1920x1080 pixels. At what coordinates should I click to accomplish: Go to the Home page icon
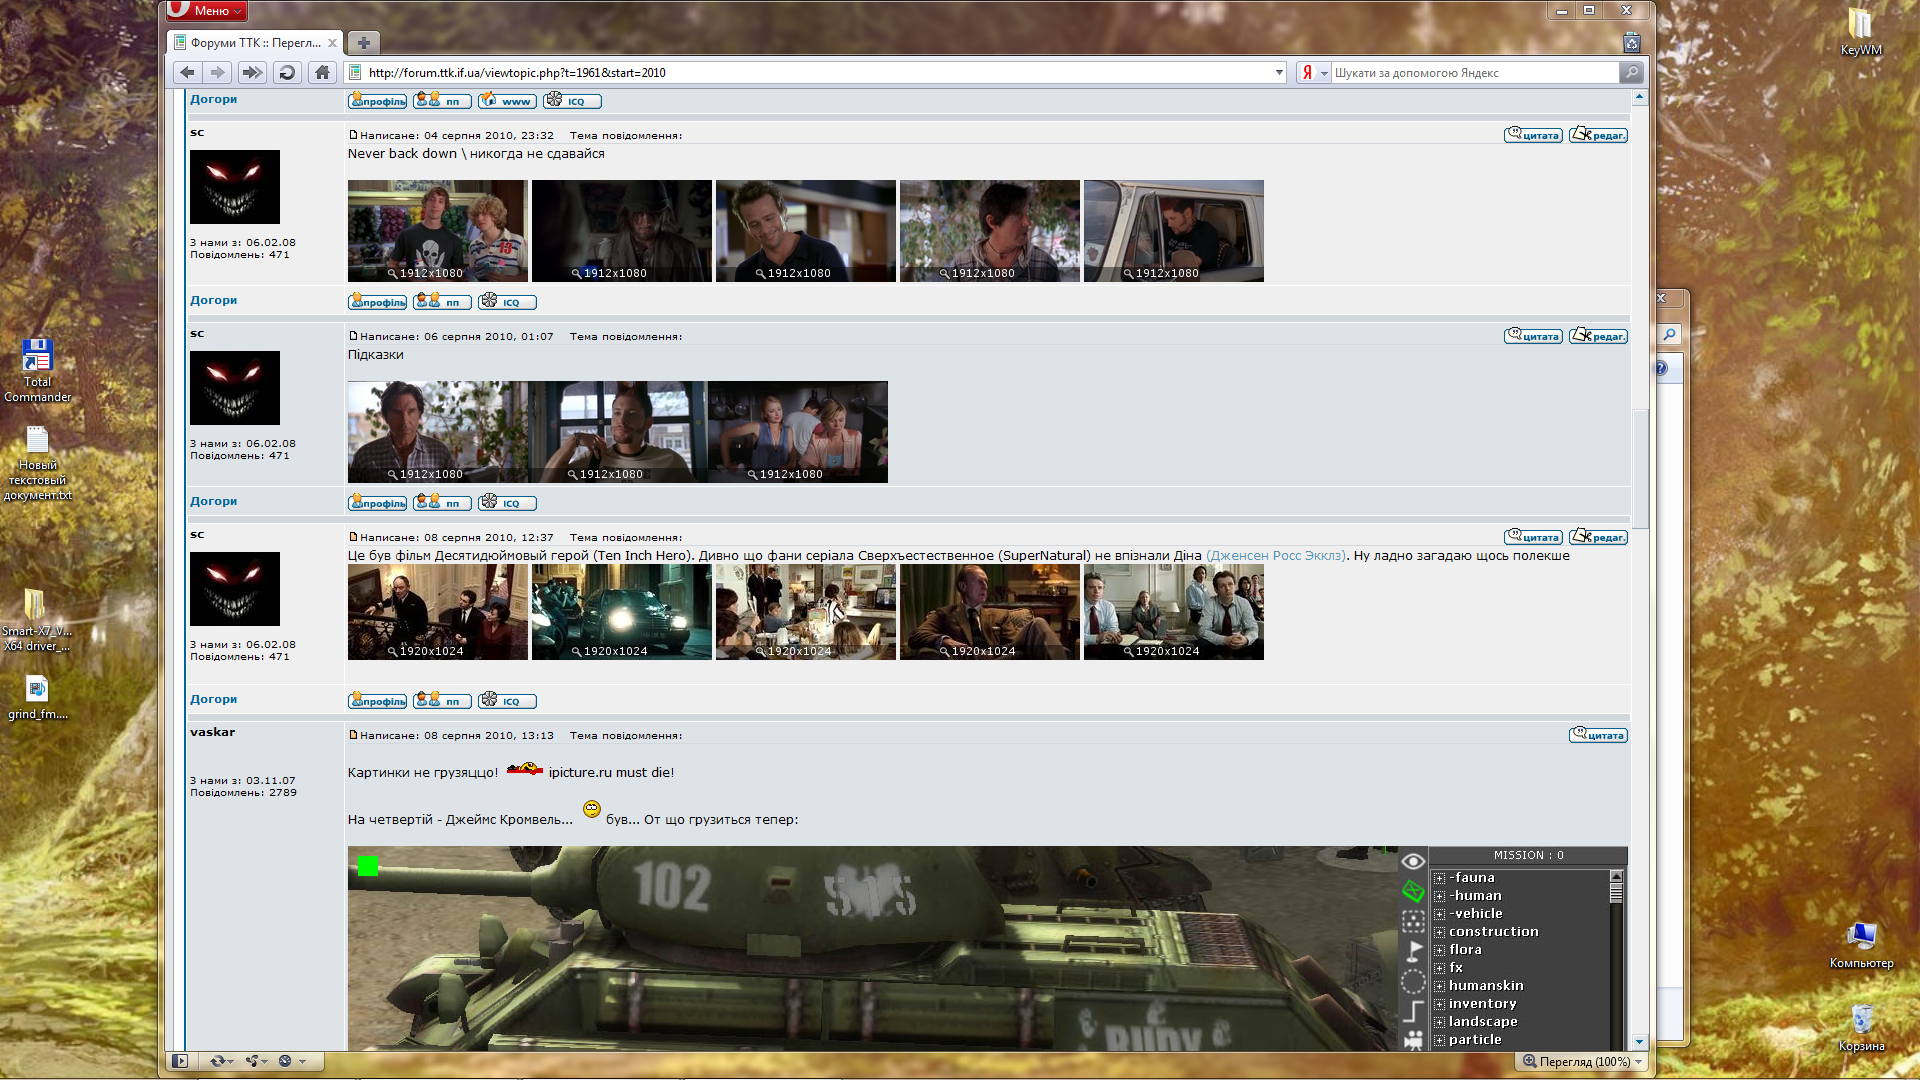coord(322,72)
